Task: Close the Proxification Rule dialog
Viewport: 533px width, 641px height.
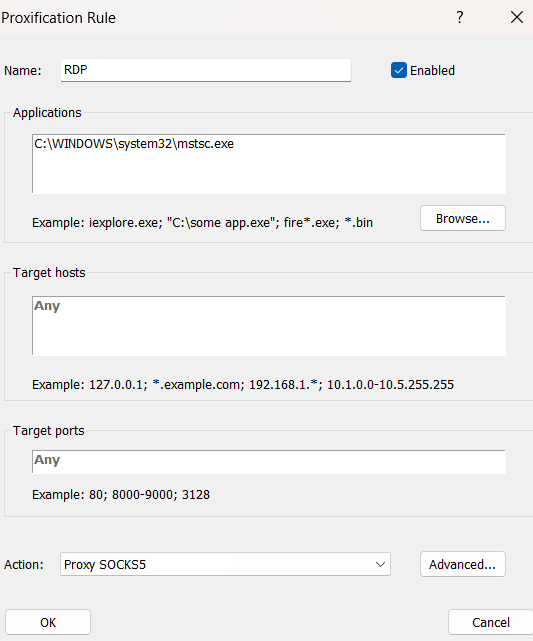Action: click(x=517, y=17)
